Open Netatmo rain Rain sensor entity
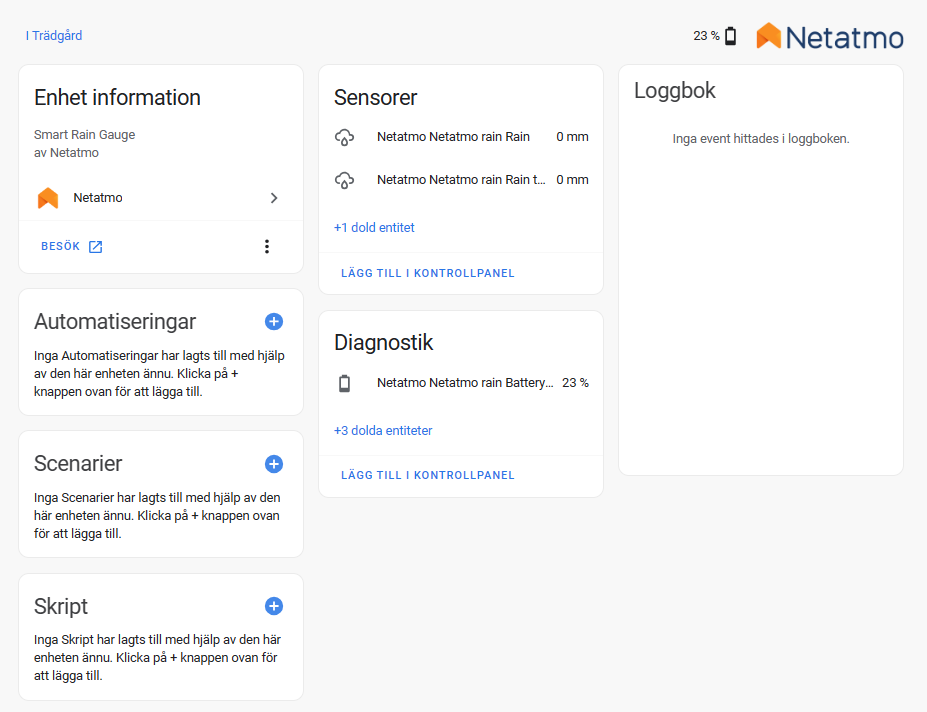The image size is (927, 712). click(461, 137)
